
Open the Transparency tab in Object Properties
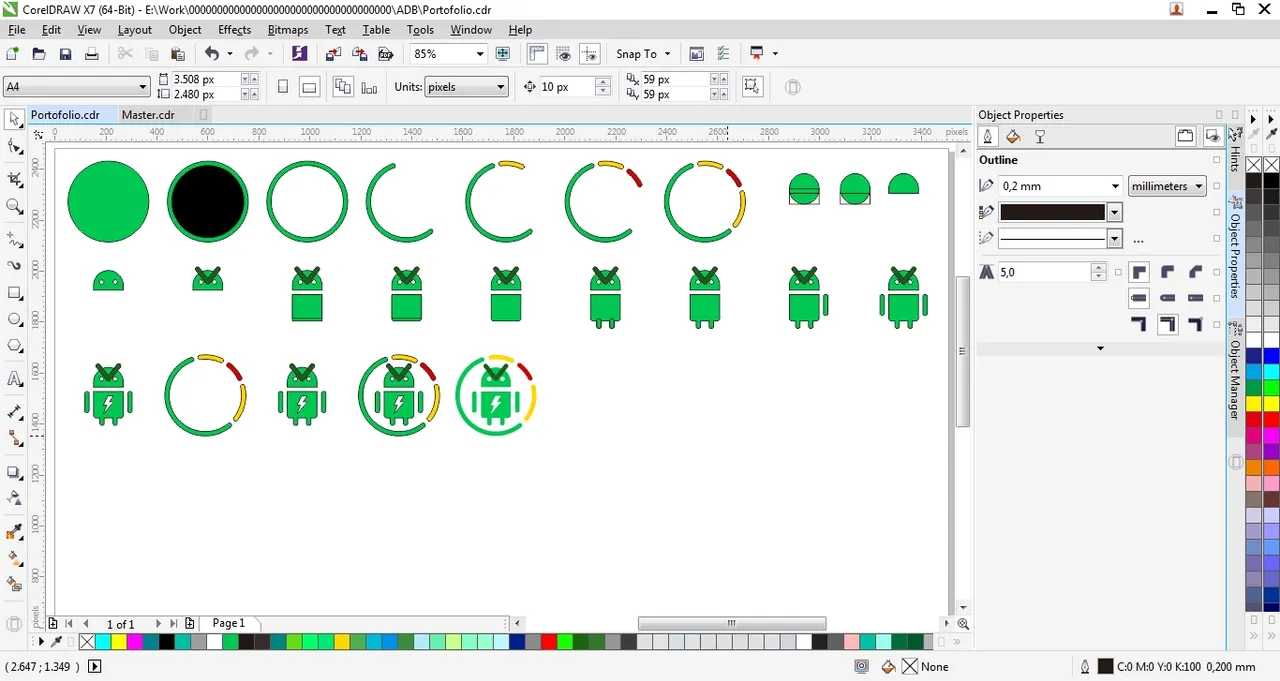[x=1040, y=137]
